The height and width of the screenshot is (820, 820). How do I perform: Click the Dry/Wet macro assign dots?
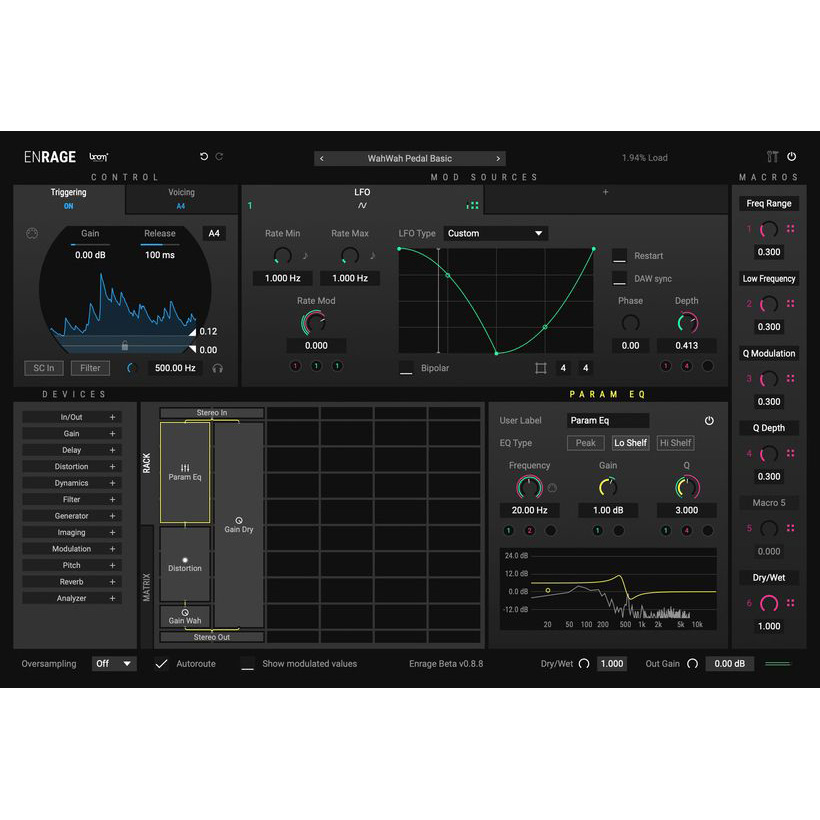[x=791, y=603]
